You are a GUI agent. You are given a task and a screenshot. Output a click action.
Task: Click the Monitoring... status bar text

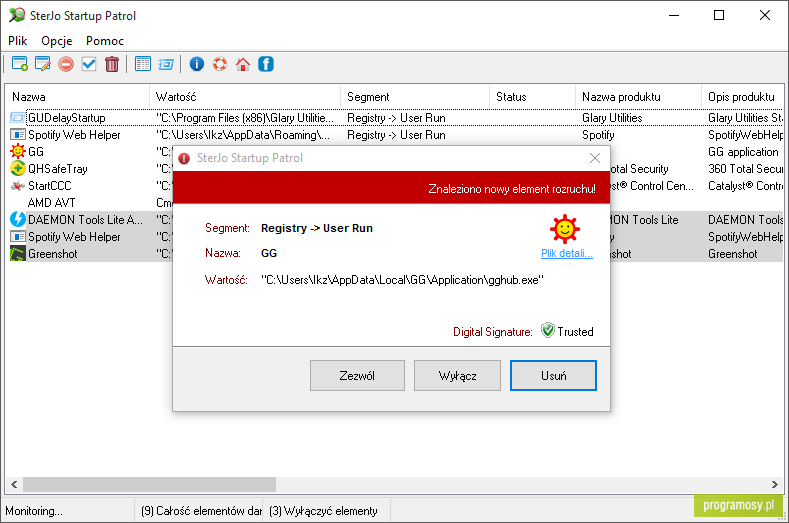(34, 511)
